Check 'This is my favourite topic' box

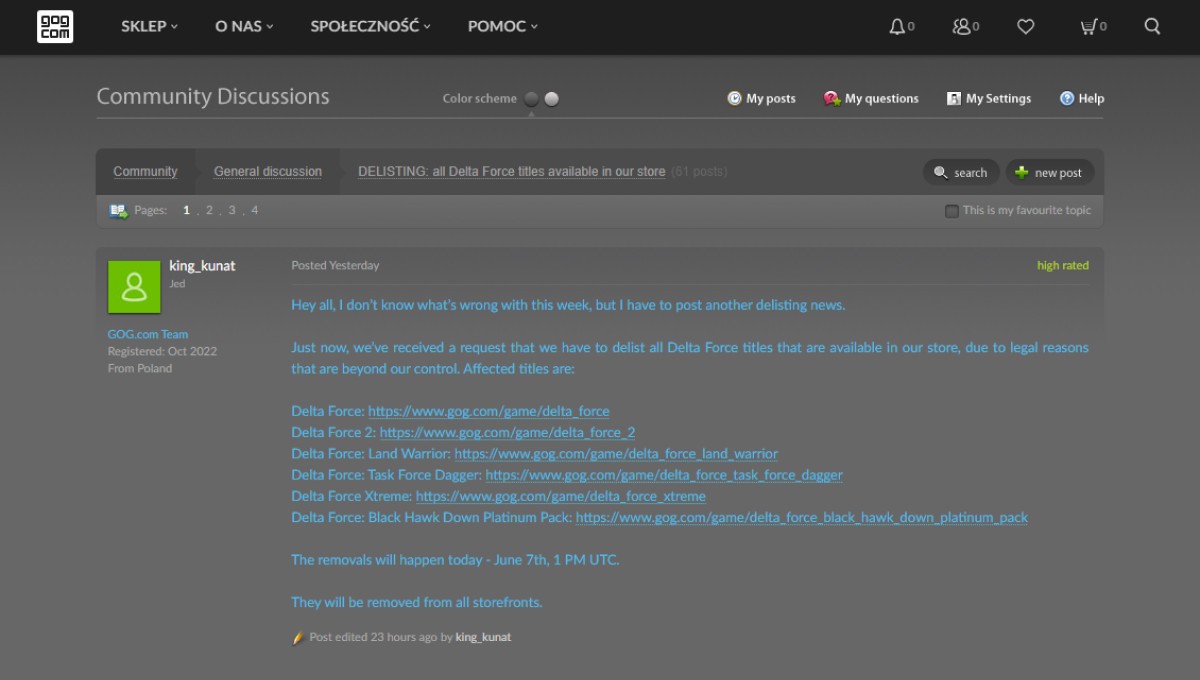click(x=951, y=211)
